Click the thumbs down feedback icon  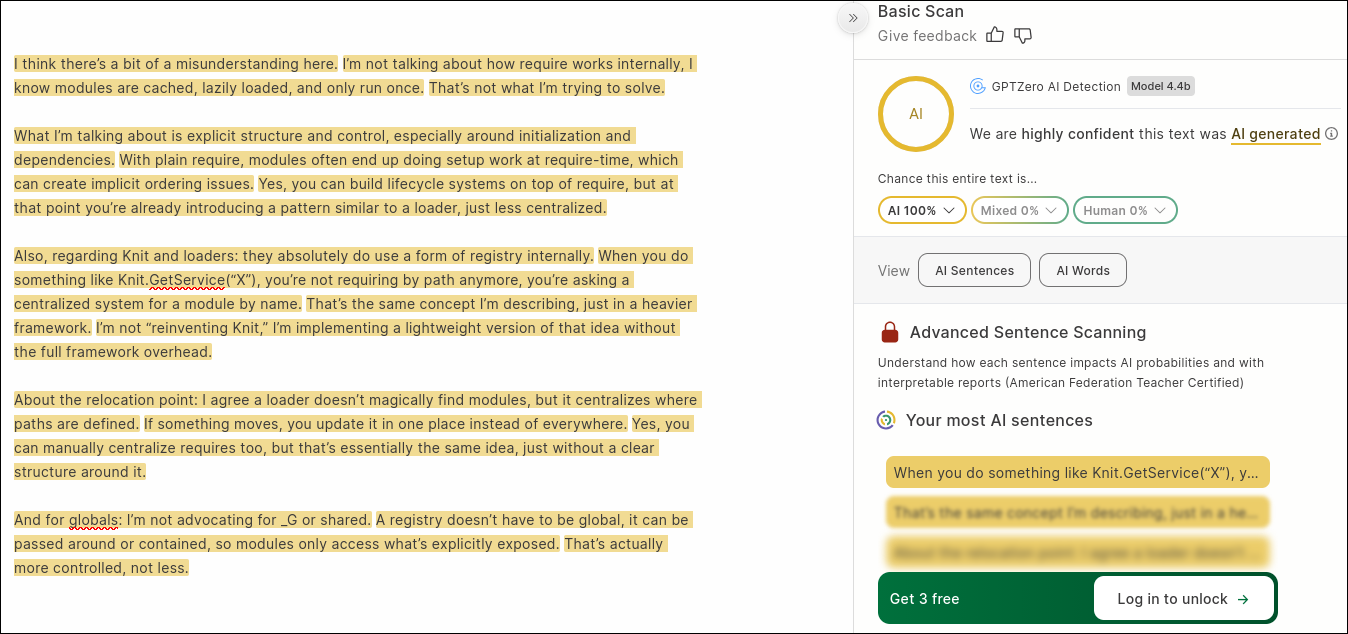pos(1023,35)
